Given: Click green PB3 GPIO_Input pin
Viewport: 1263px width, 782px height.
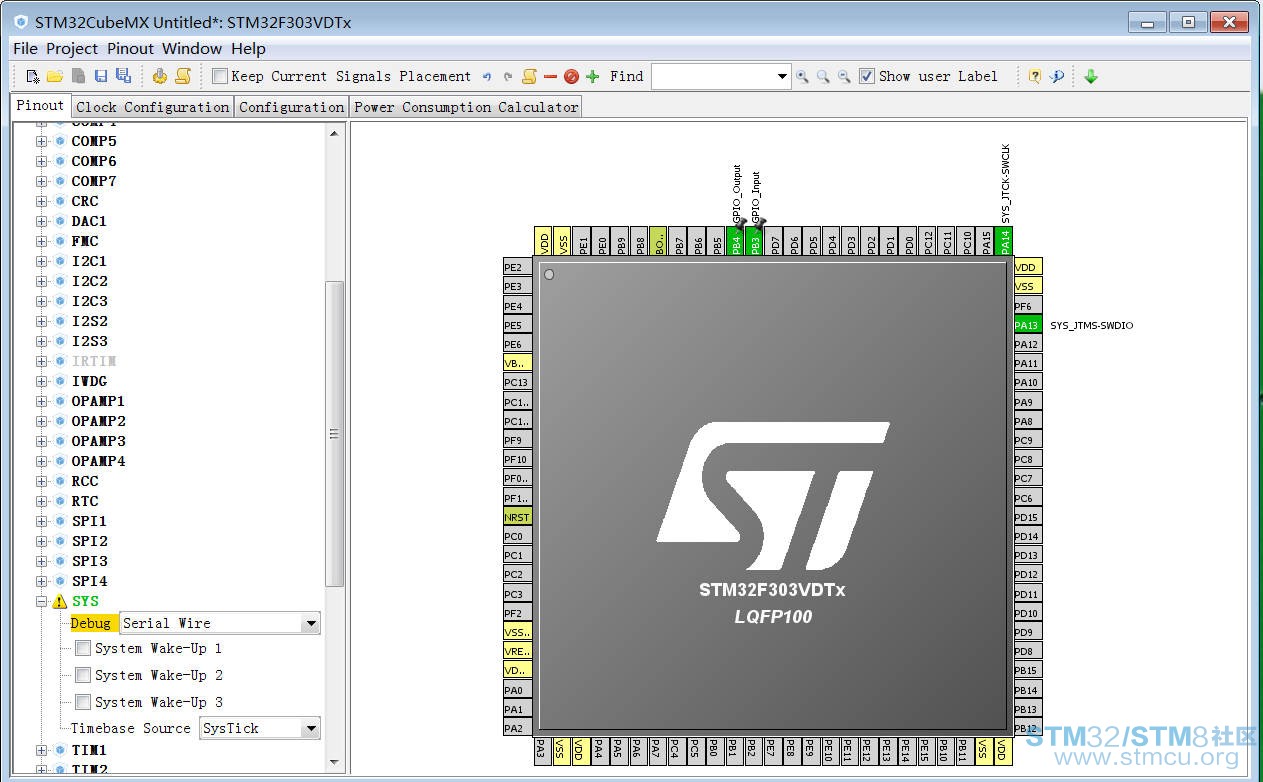Looking at the screenshot, I should click(x=755, y=241).
